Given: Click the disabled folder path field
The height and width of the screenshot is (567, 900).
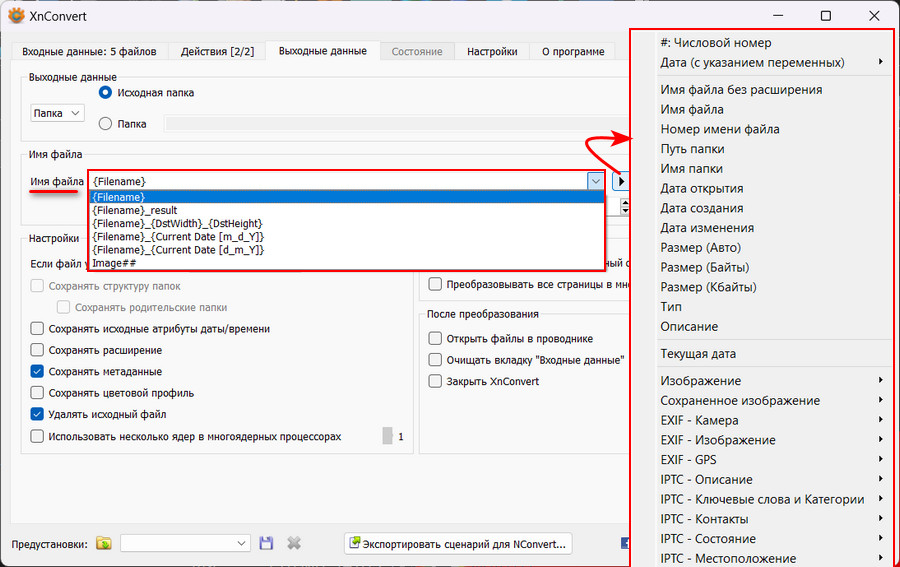Looking at the screenshot, I should tap(396, 123).
